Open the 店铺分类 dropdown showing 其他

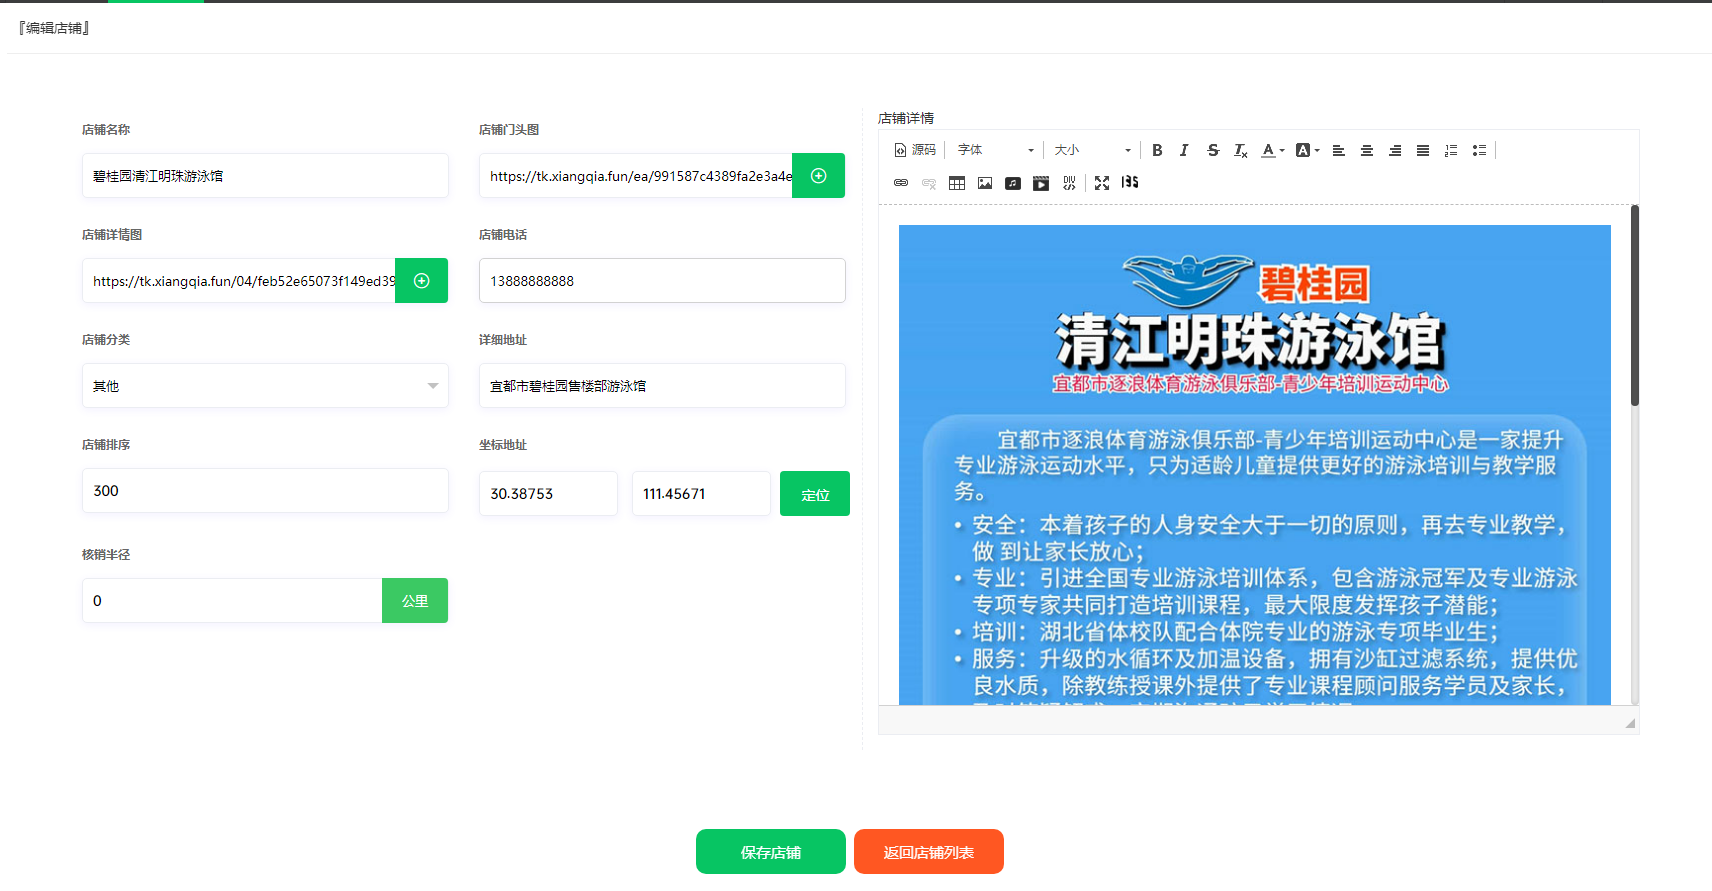[x=265, y=386]
